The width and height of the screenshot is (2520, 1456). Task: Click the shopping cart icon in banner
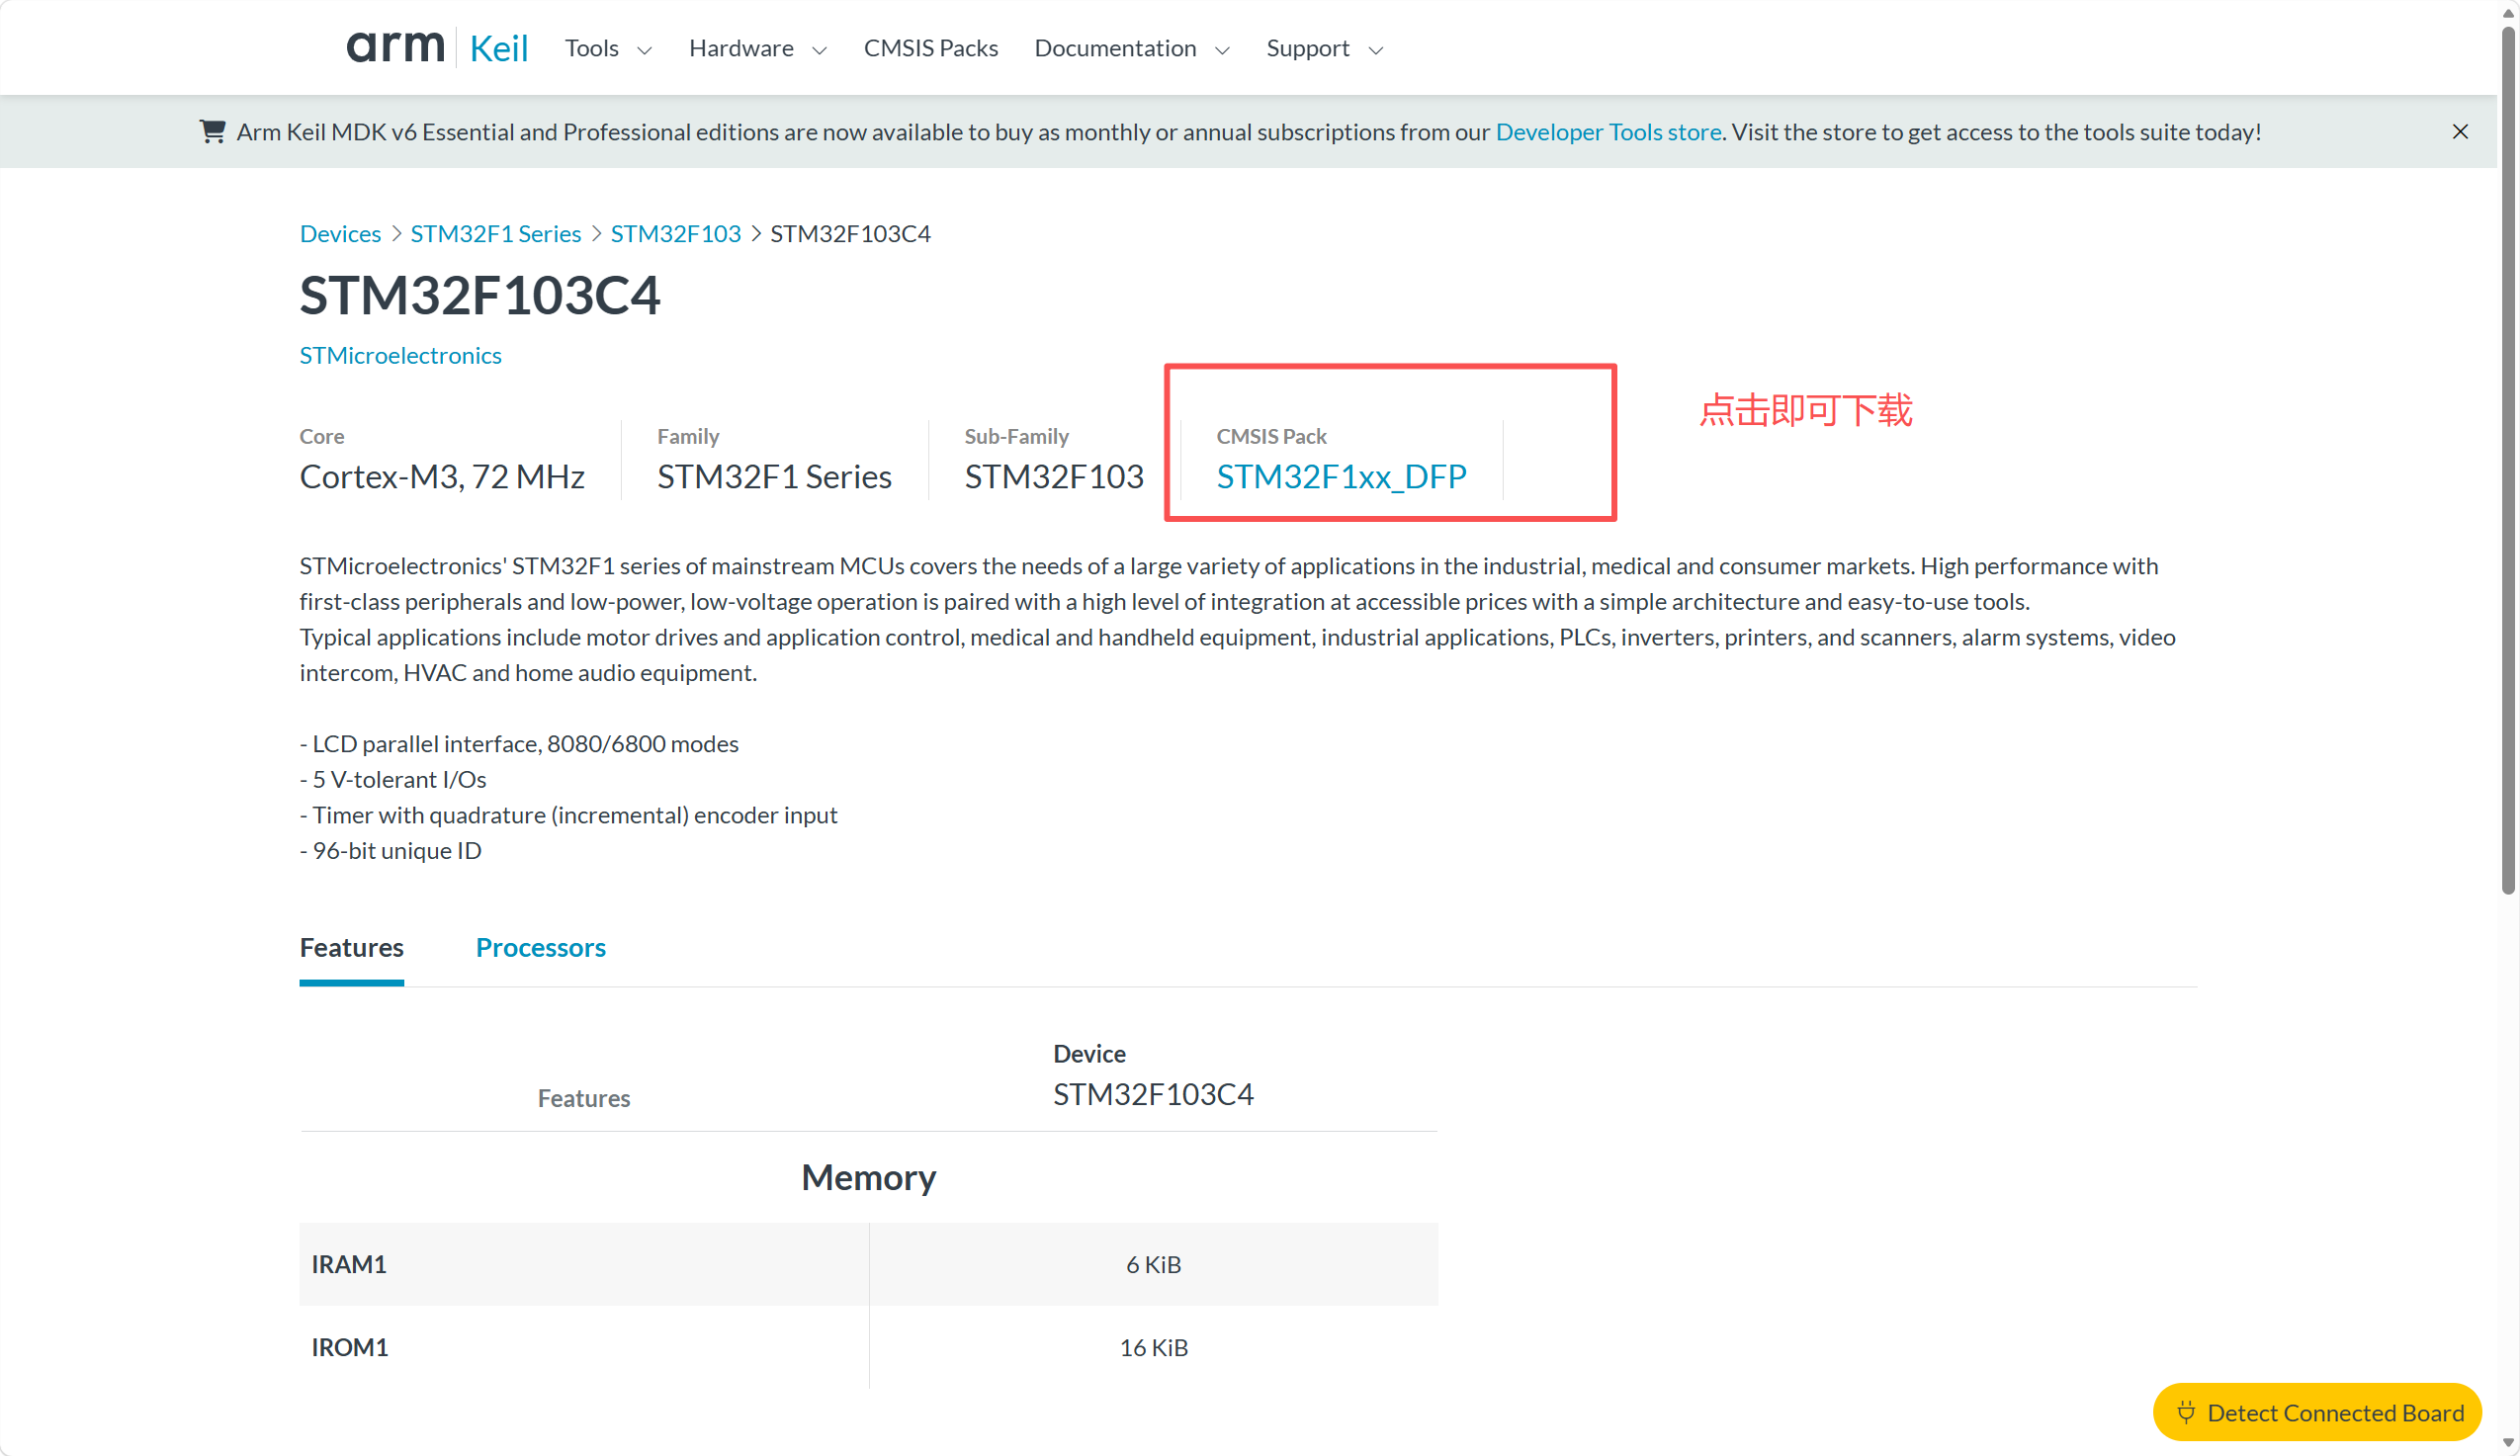[x=212, y=131]
